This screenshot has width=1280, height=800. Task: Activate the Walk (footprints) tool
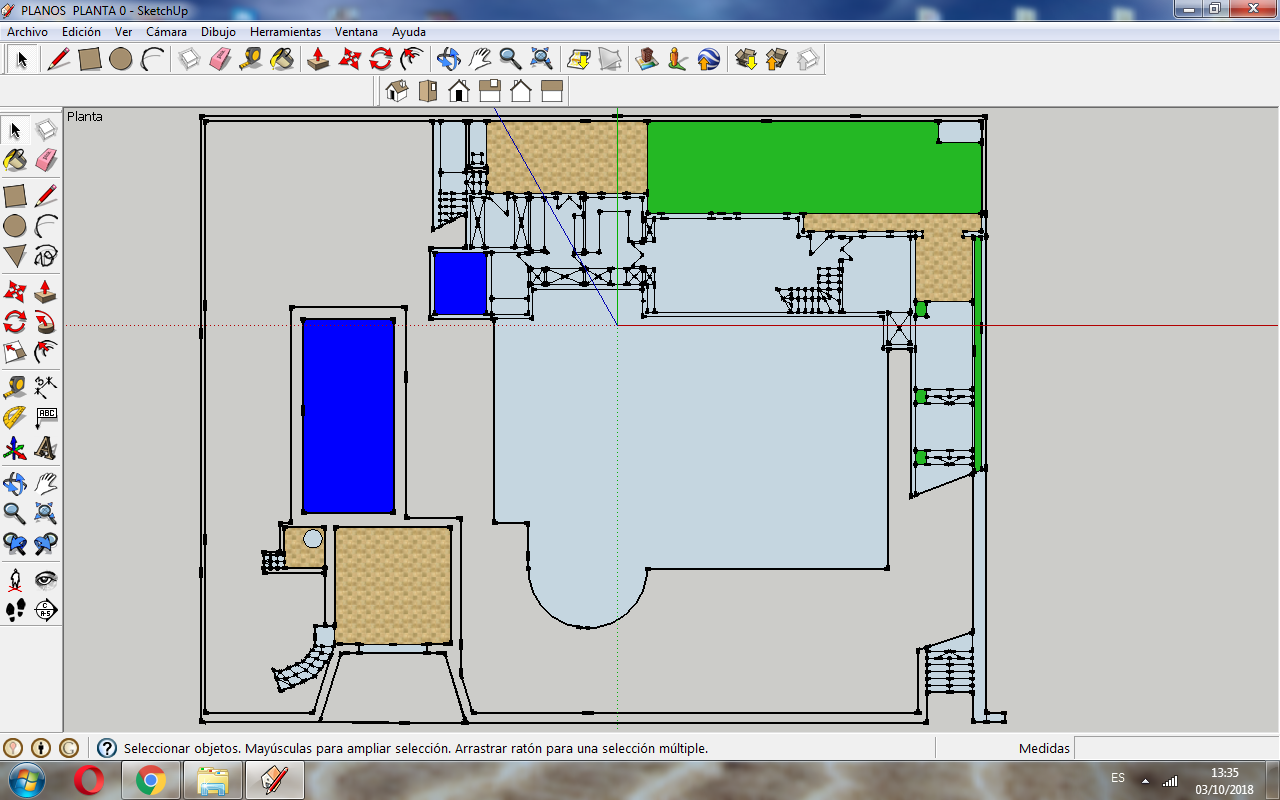[x=15, y=610]
